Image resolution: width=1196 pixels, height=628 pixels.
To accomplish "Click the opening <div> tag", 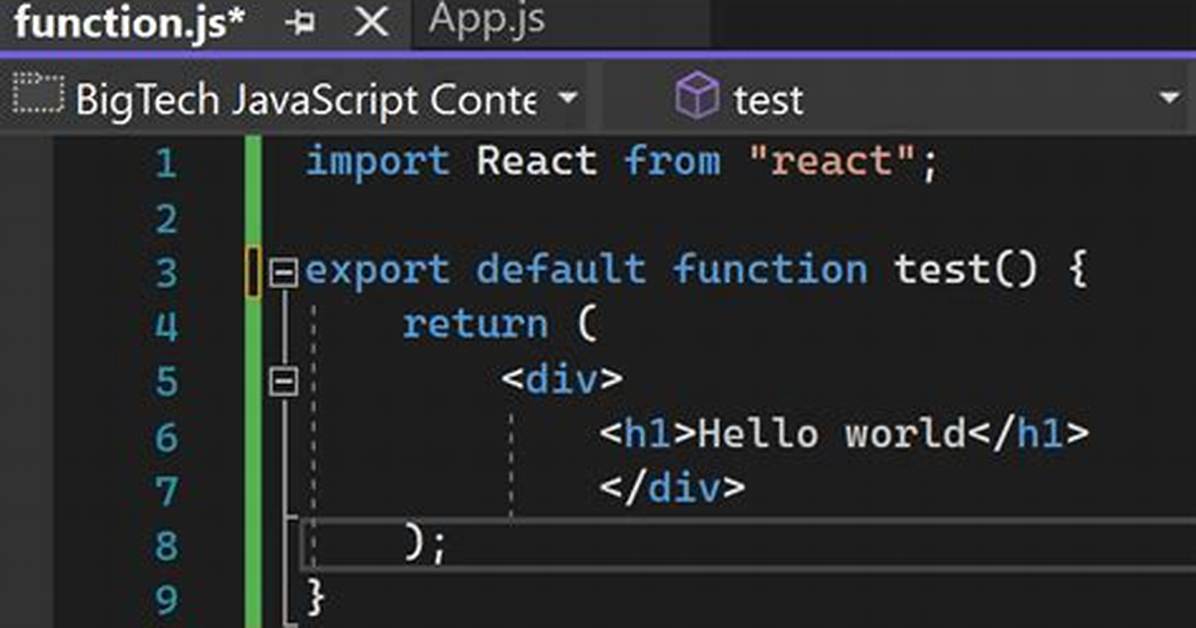I will [x=562, y=379].
